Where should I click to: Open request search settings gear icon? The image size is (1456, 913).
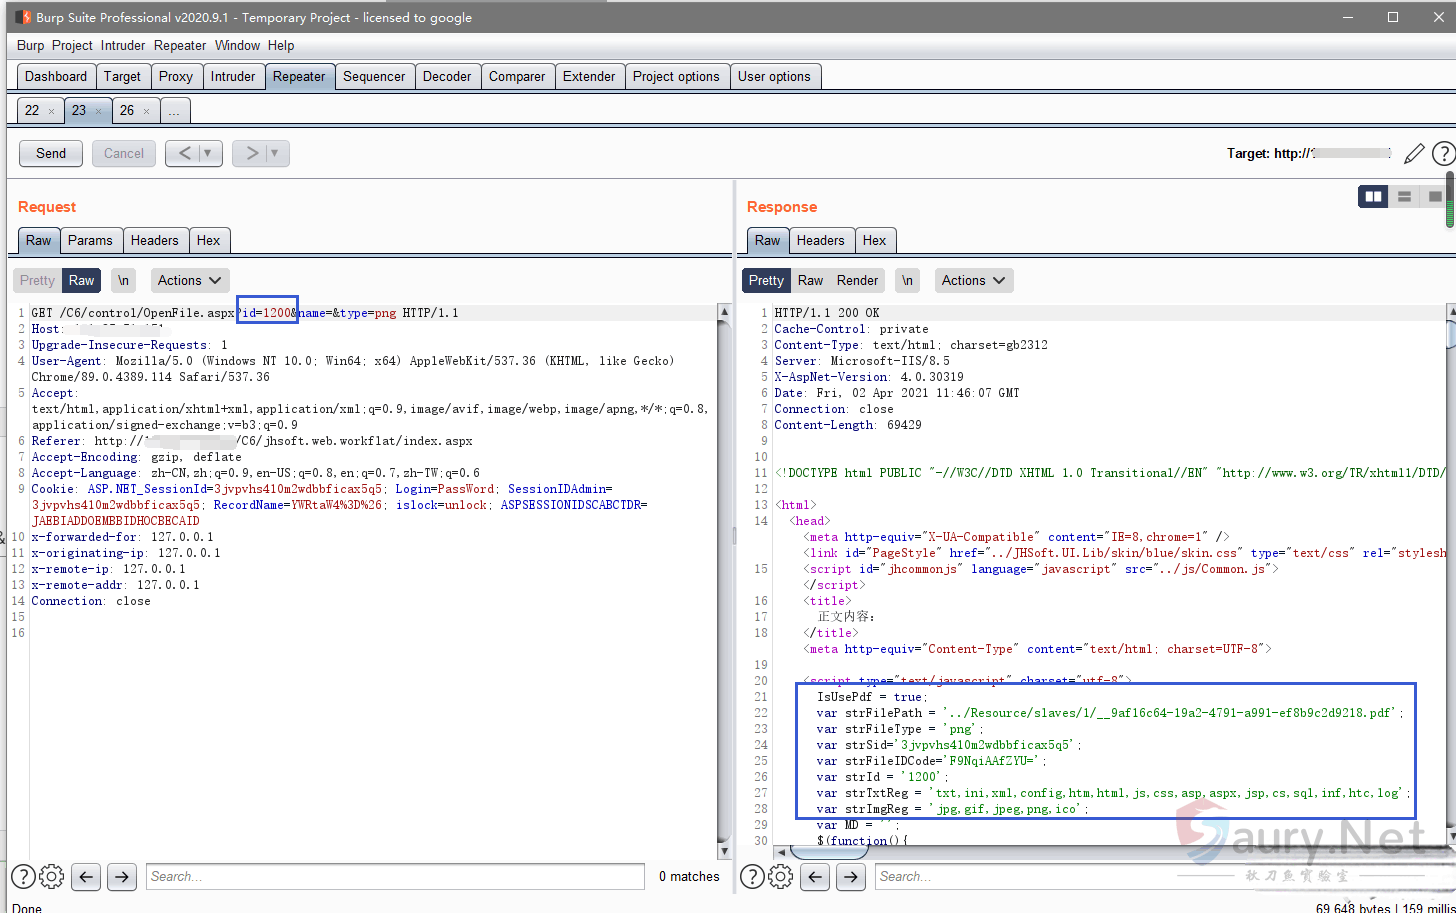coord(52,877)
